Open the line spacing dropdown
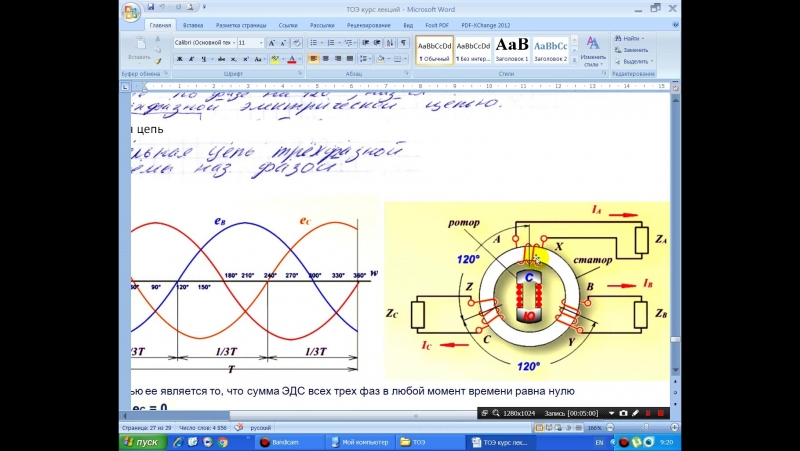This screenshot has width=800, height=451. pyautogui.click(x=365, y=59)
